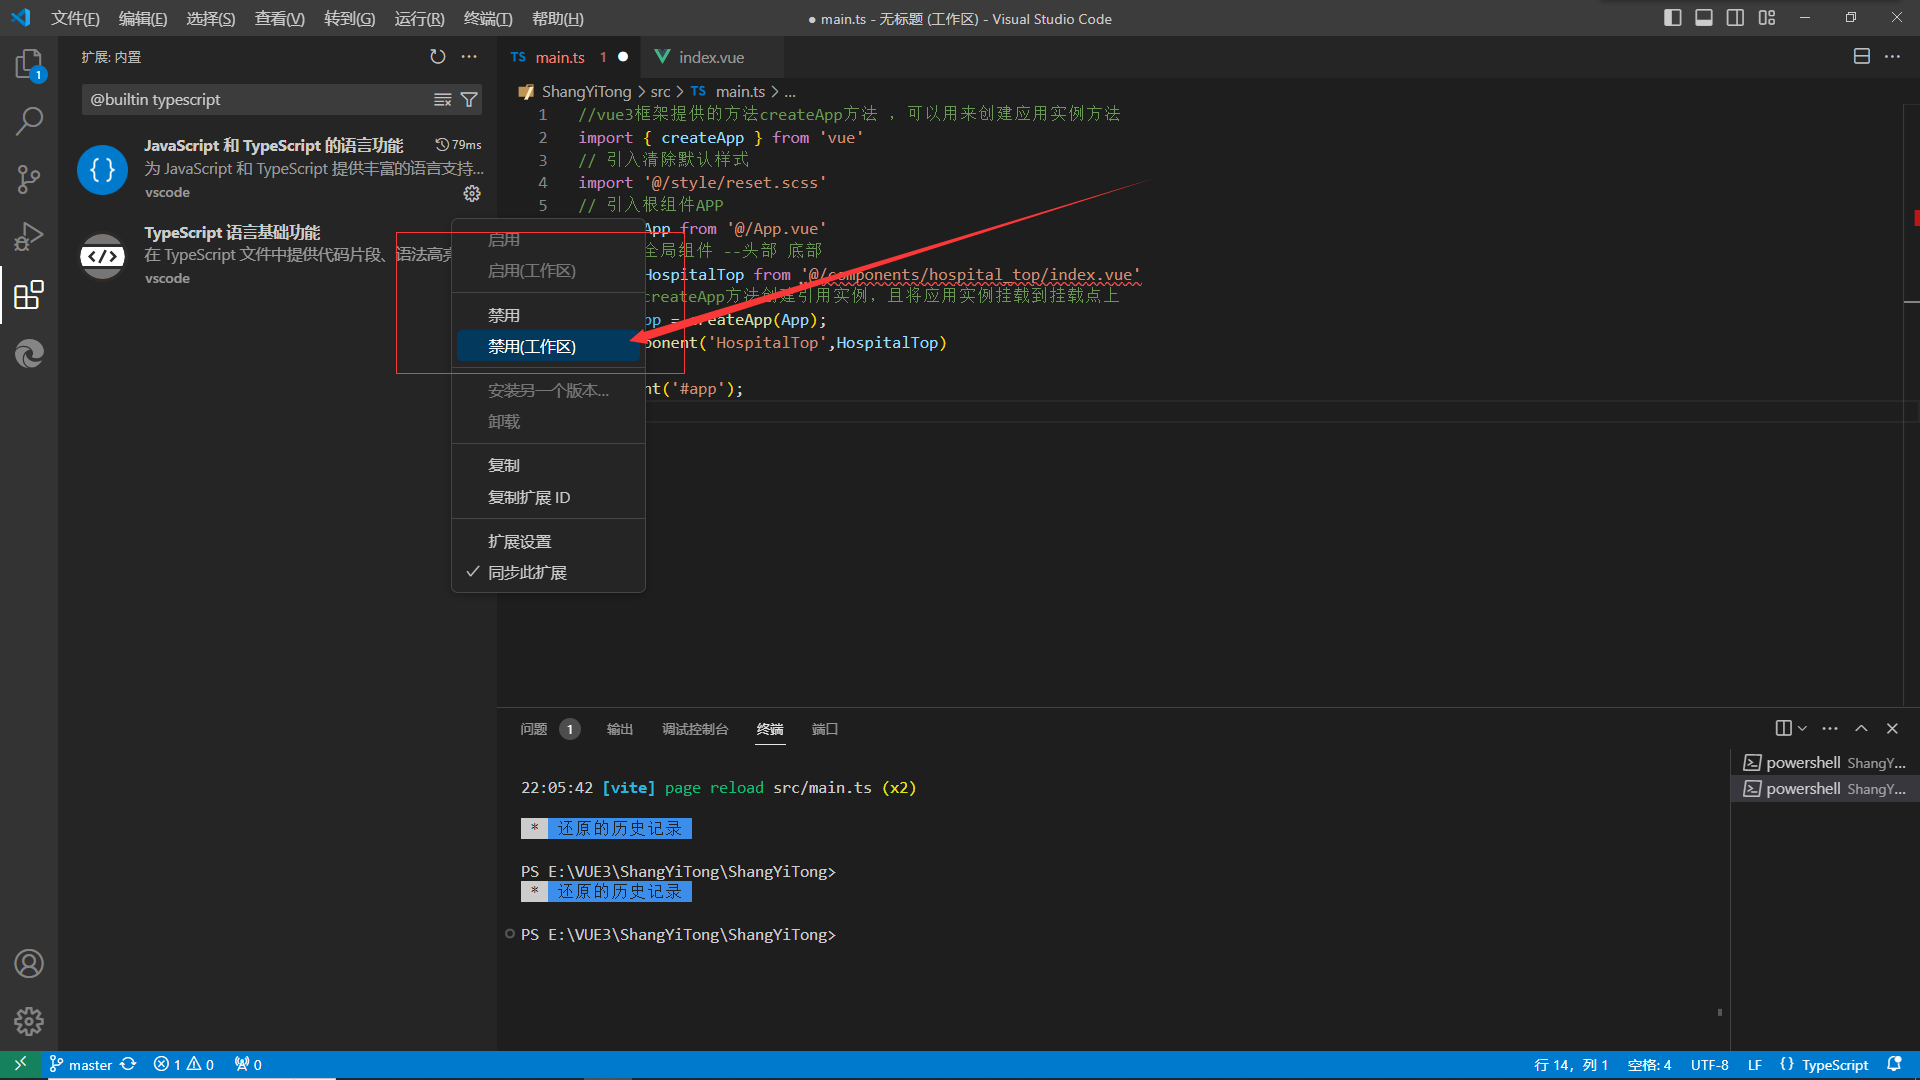Click the master branch in status bar
The width and height of the screenshot is (1920, 1080).
point(89,1065)
